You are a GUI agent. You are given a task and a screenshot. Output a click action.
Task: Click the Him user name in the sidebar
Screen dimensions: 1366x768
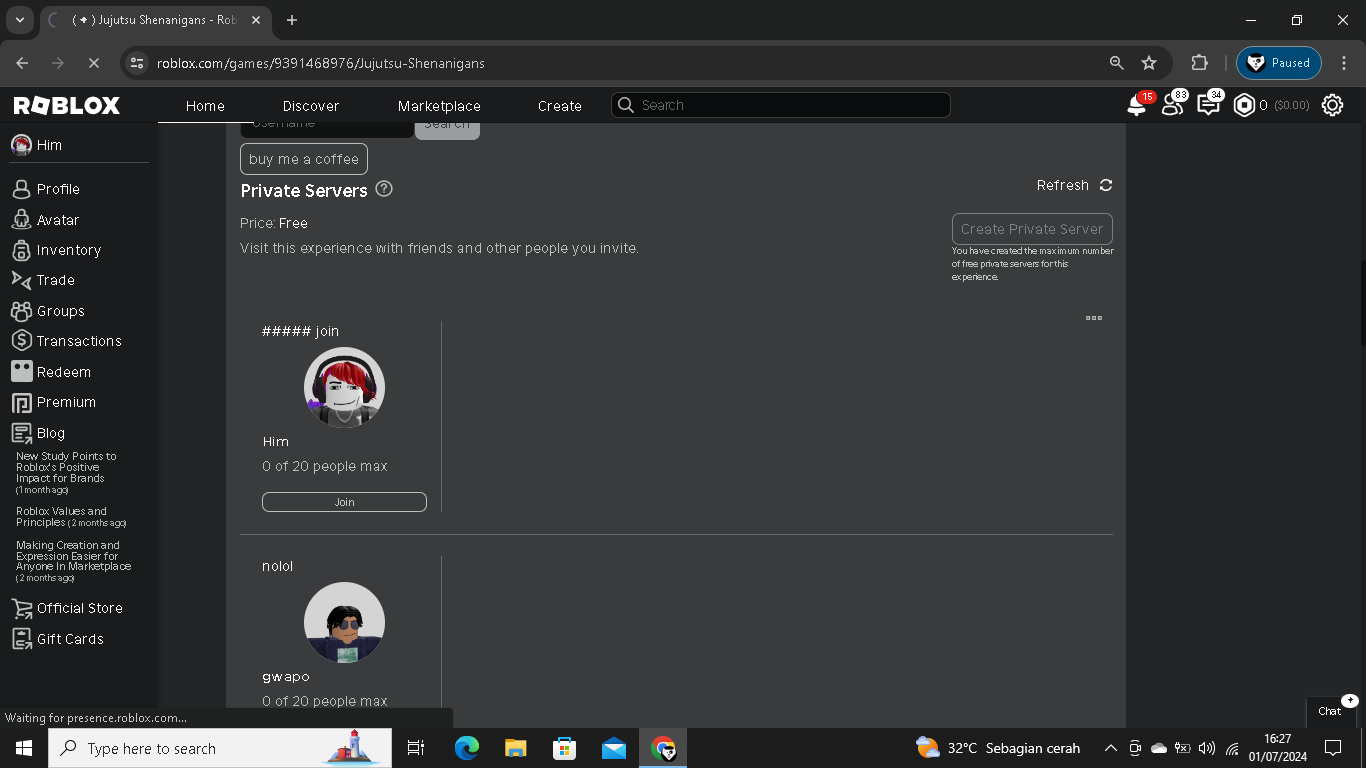49,145
